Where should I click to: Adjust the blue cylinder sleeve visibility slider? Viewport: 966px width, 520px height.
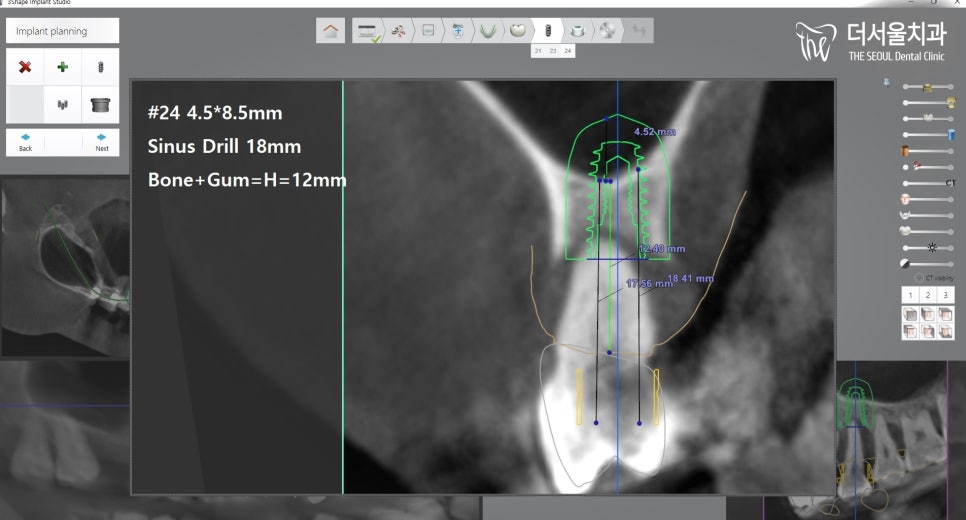click(928, 134)
